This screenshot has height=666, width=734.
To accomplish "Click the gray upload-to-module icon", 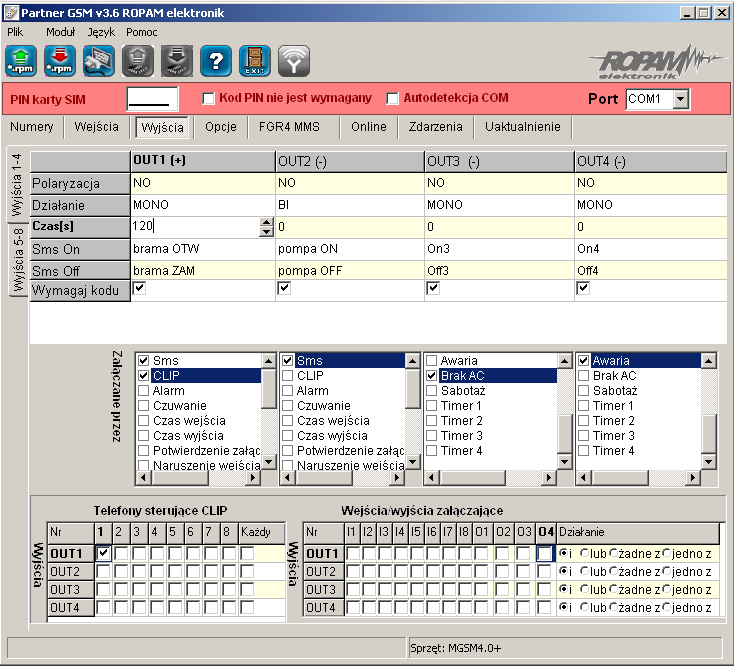I will 138,61.
